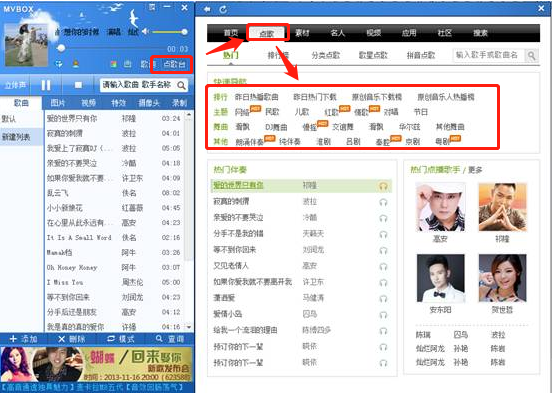
Task: Click 删除 to delete selected song
Action: [72, 339]
